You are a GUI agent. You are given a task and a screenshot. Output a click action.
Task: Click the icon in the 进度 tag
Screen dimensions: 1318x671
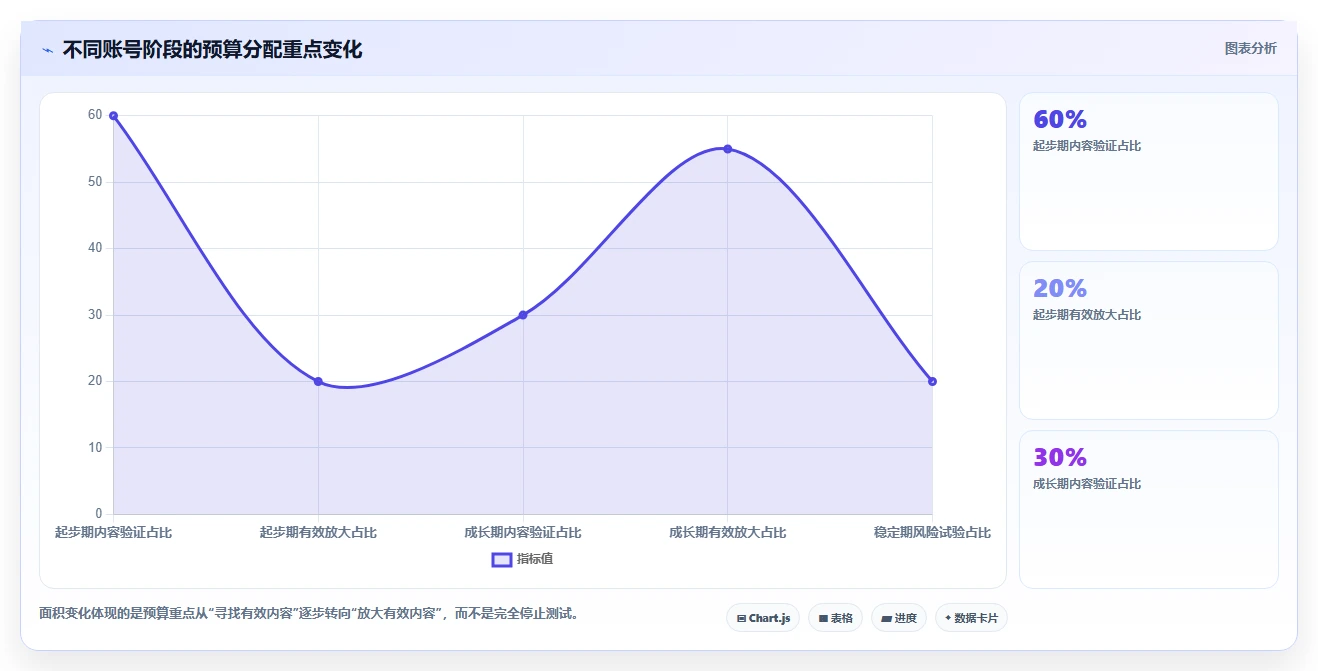(886, 619)
